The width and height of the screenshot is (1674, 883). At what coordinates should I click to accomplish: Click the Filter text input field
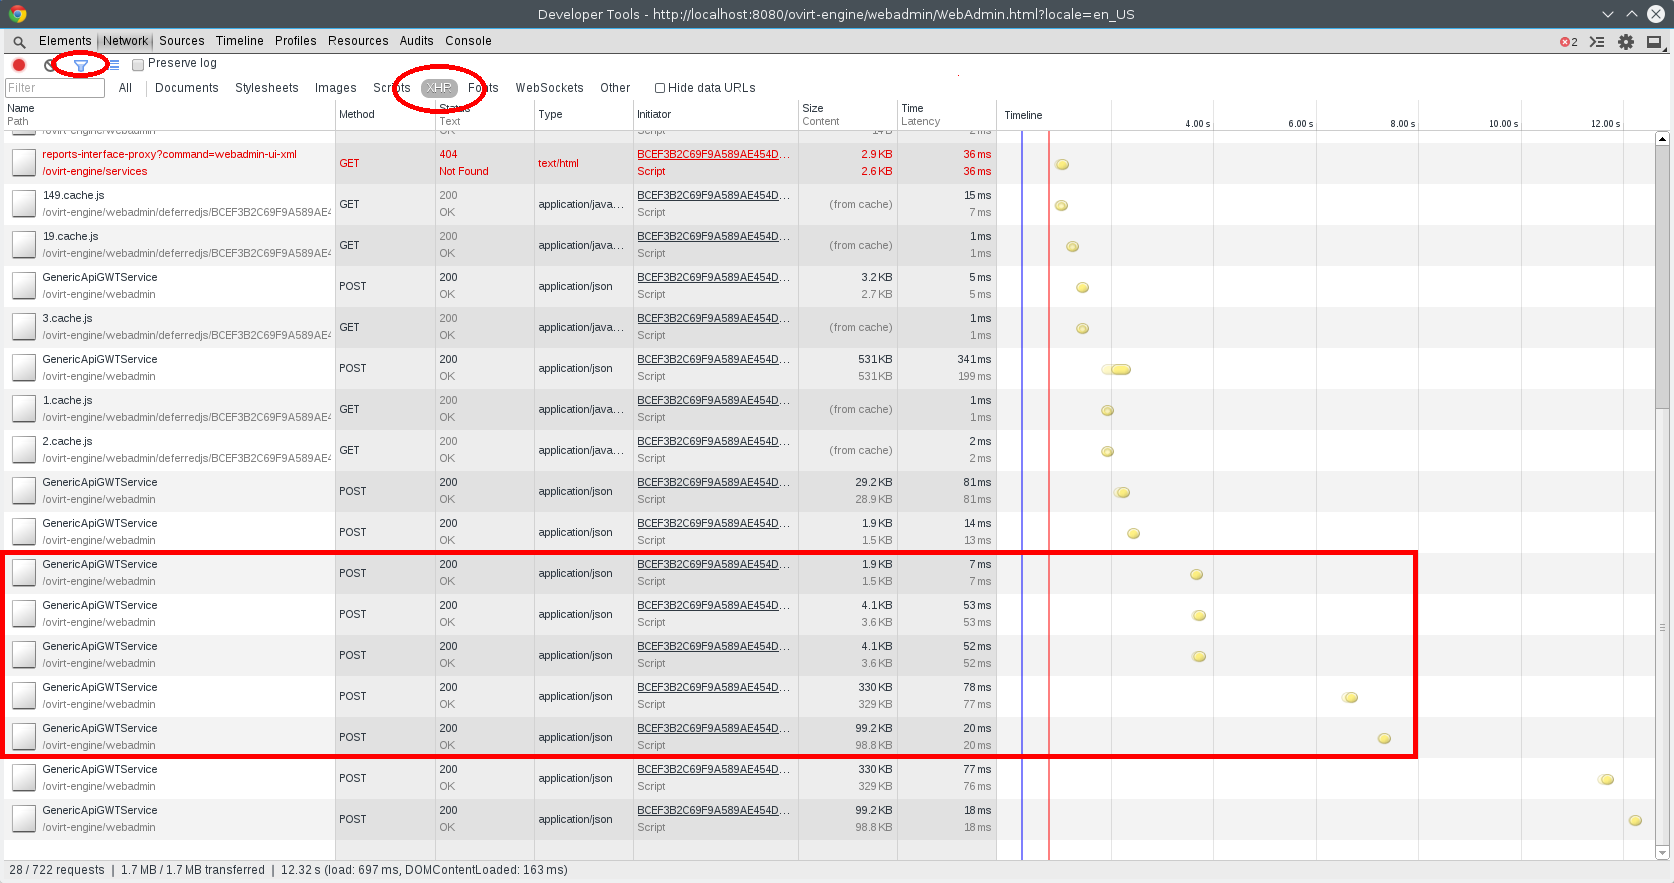[55, 88]
